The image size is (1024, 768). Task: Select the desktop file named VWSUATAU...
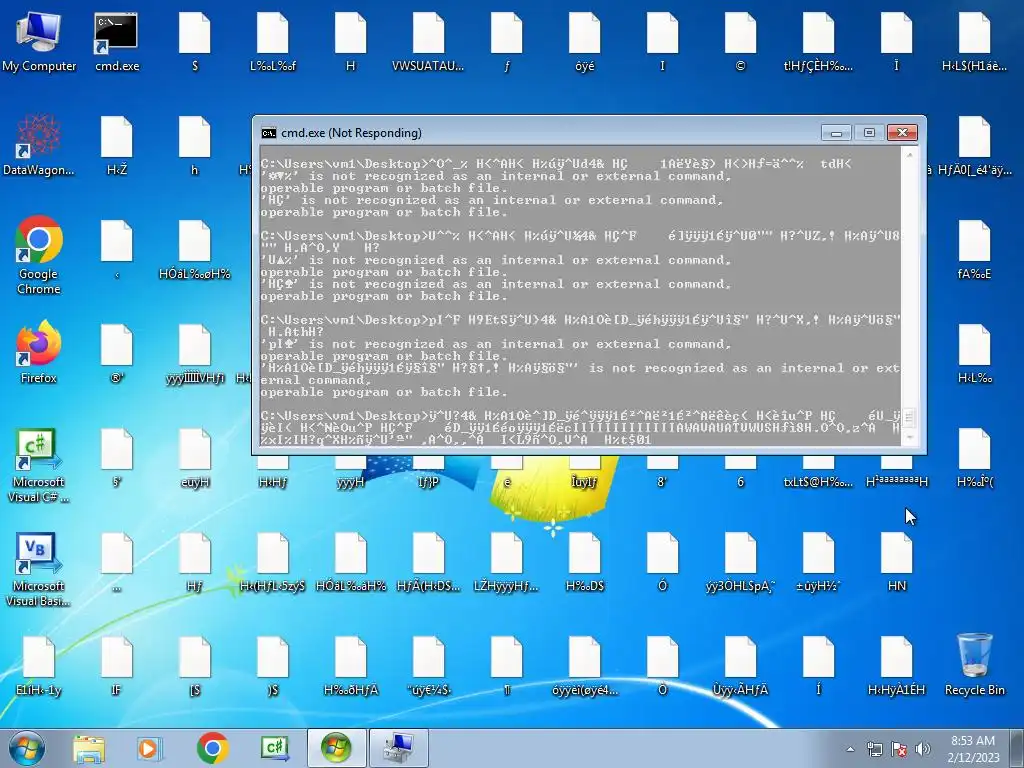(x=428, y=42)
